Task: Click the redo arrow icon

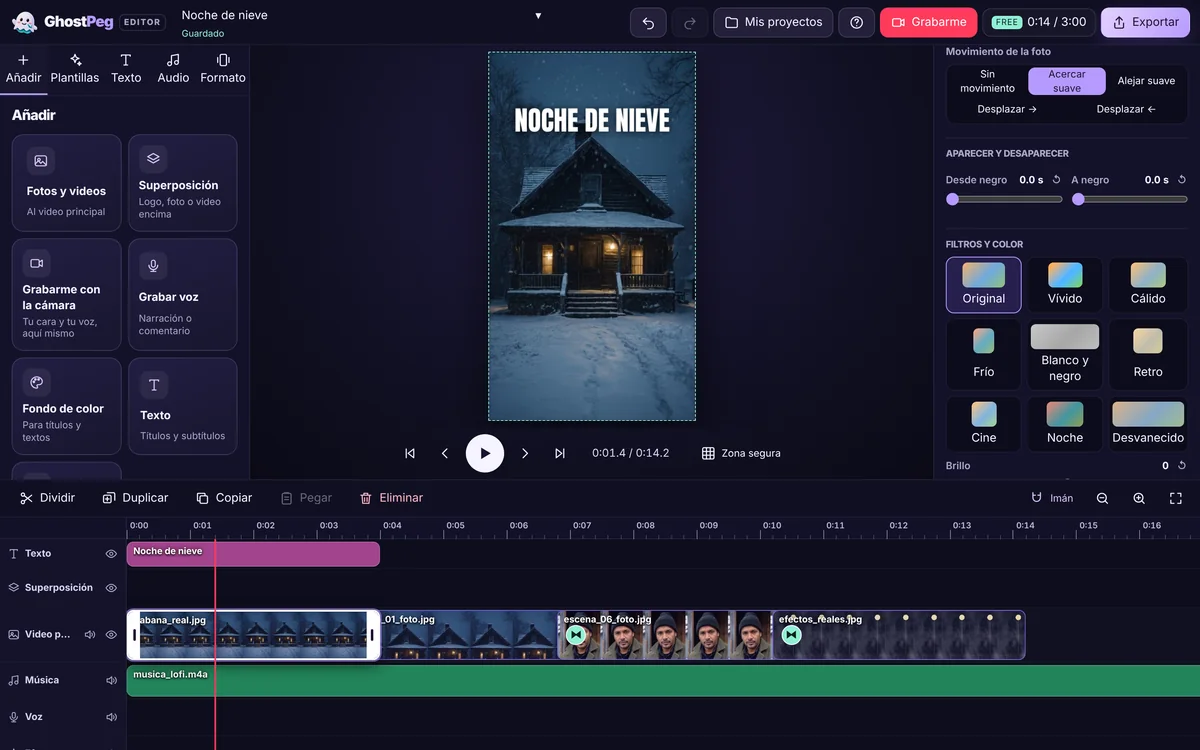Action: [x=689, y=22]
